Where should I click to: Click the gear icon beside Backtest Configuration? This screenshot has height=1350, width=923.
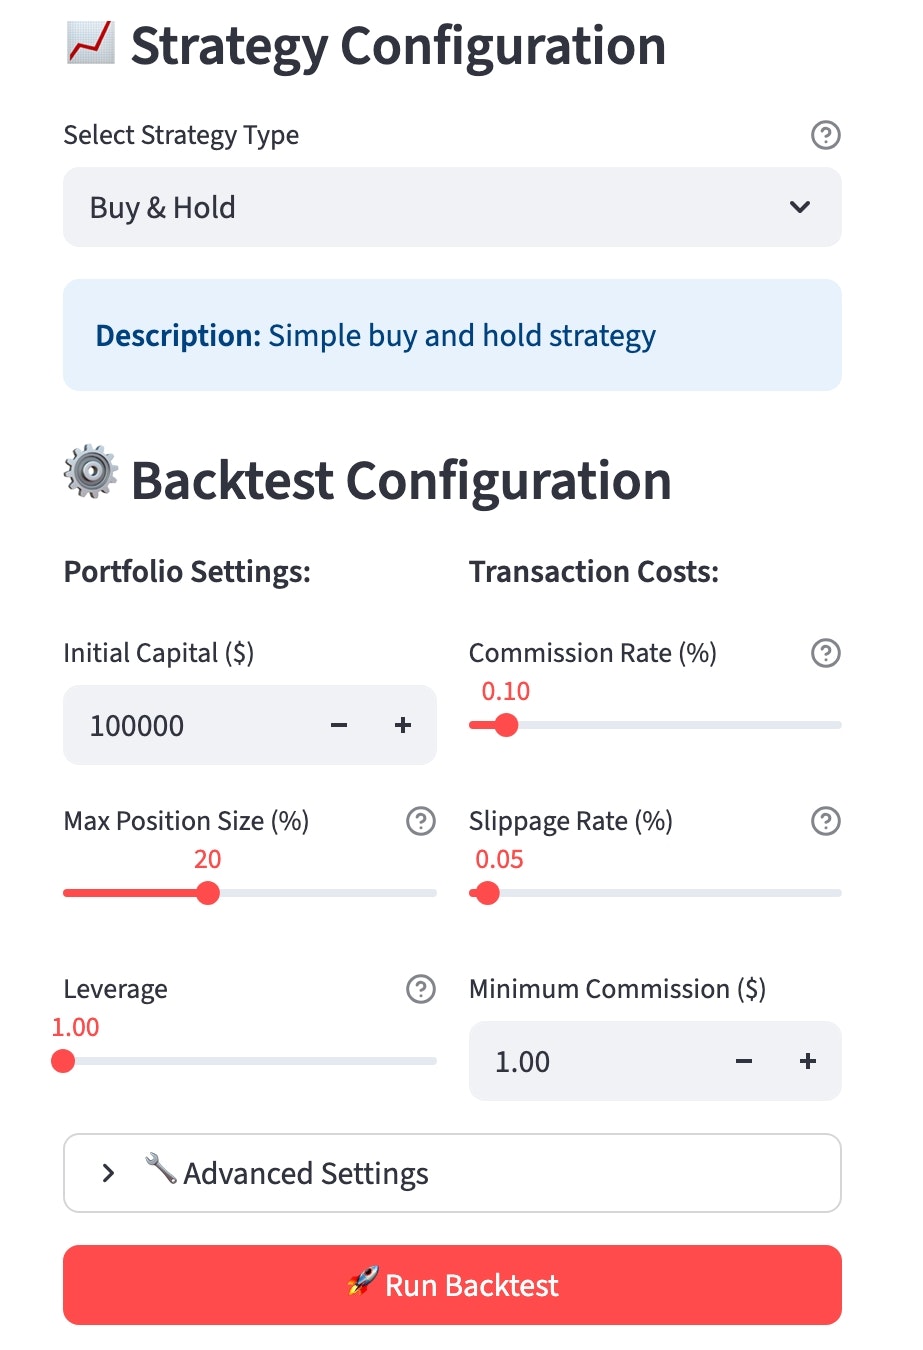click(x=90, y=474)
